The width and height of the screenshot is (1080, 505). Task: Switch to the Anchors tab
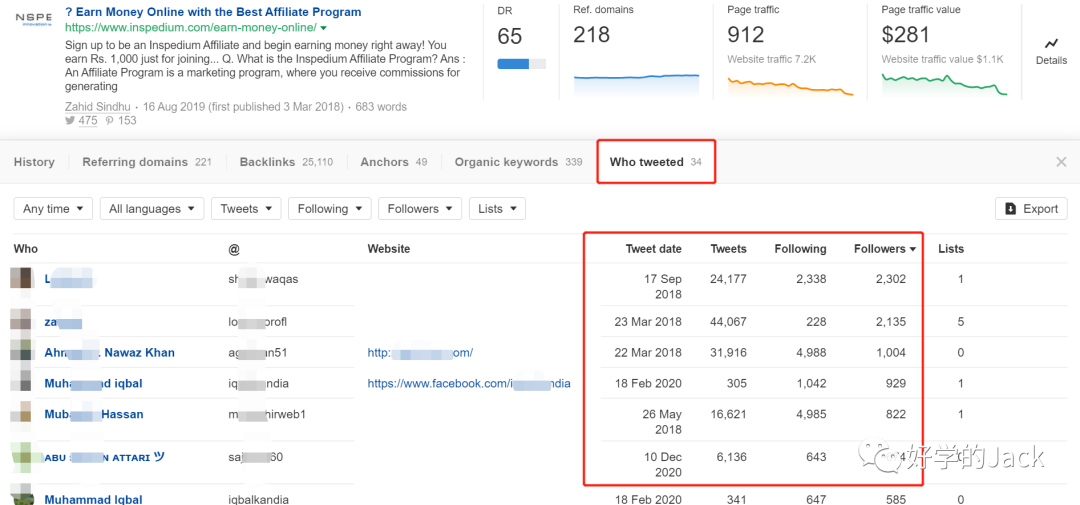(x=393, y=162)
